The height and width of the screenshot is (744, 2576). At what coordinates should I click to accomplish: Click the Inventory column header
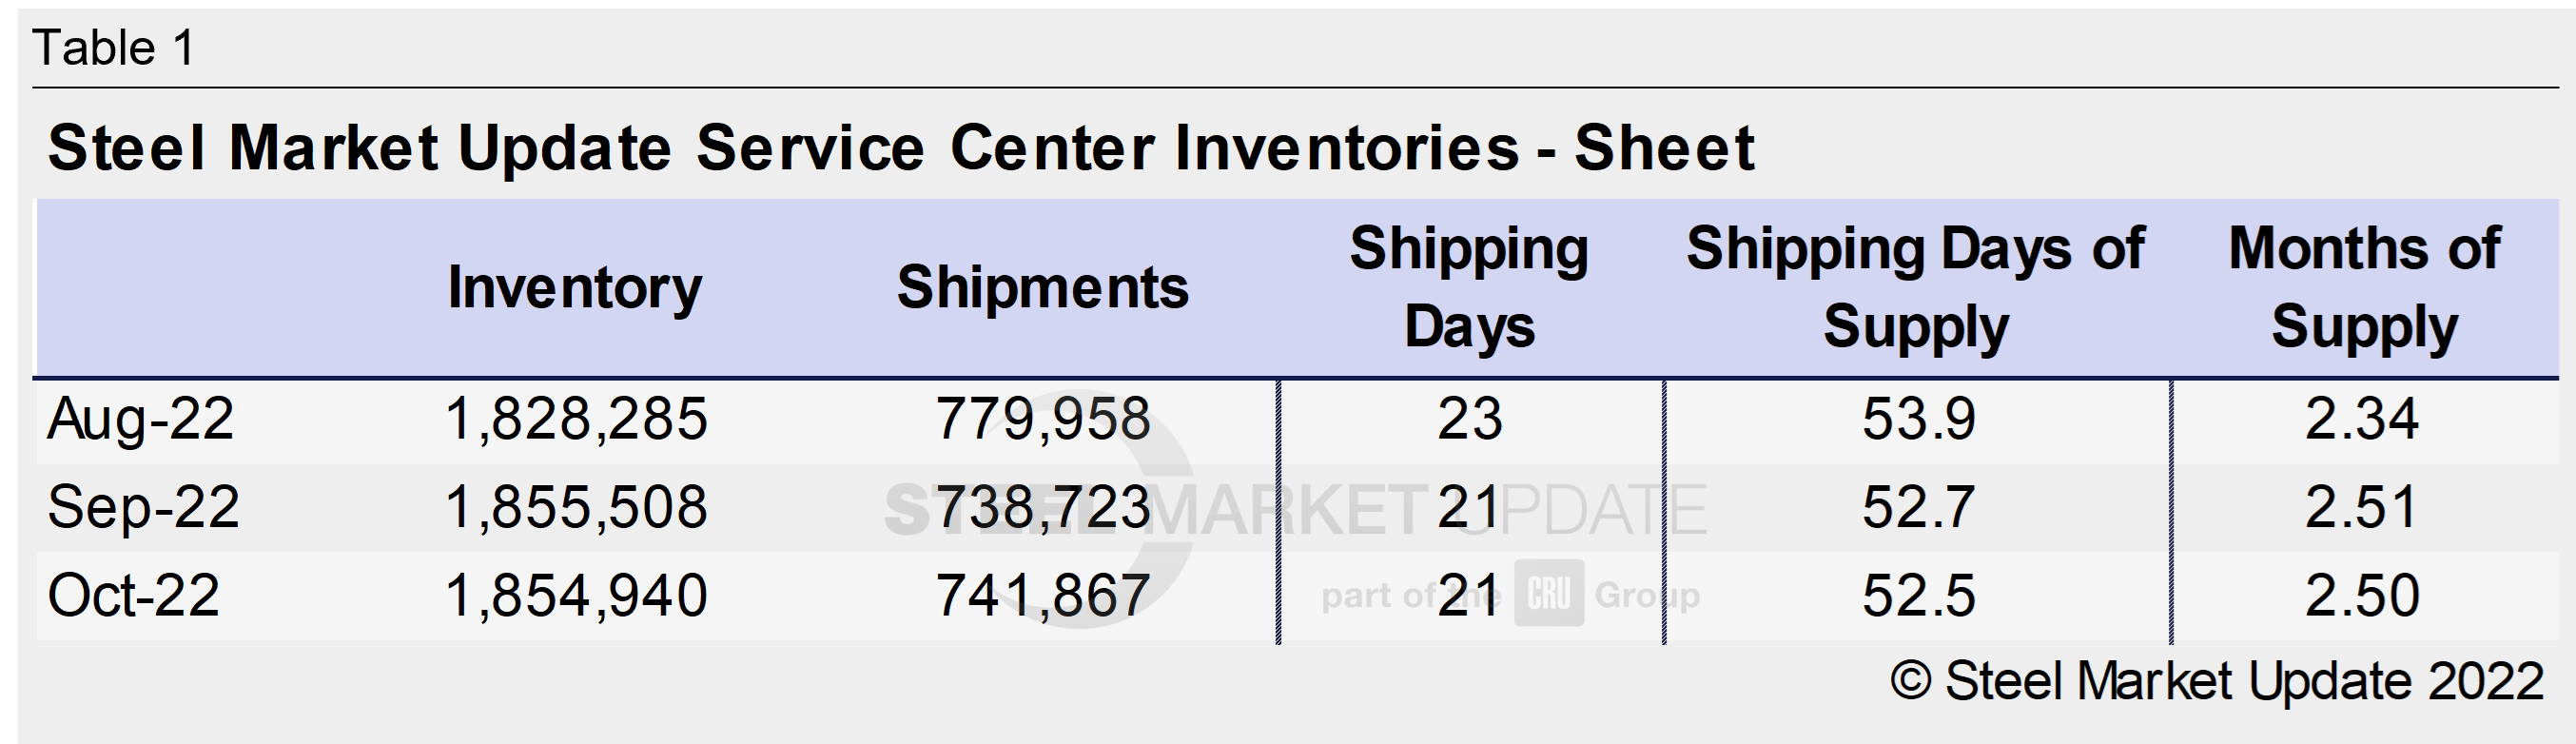pos(574,288)
